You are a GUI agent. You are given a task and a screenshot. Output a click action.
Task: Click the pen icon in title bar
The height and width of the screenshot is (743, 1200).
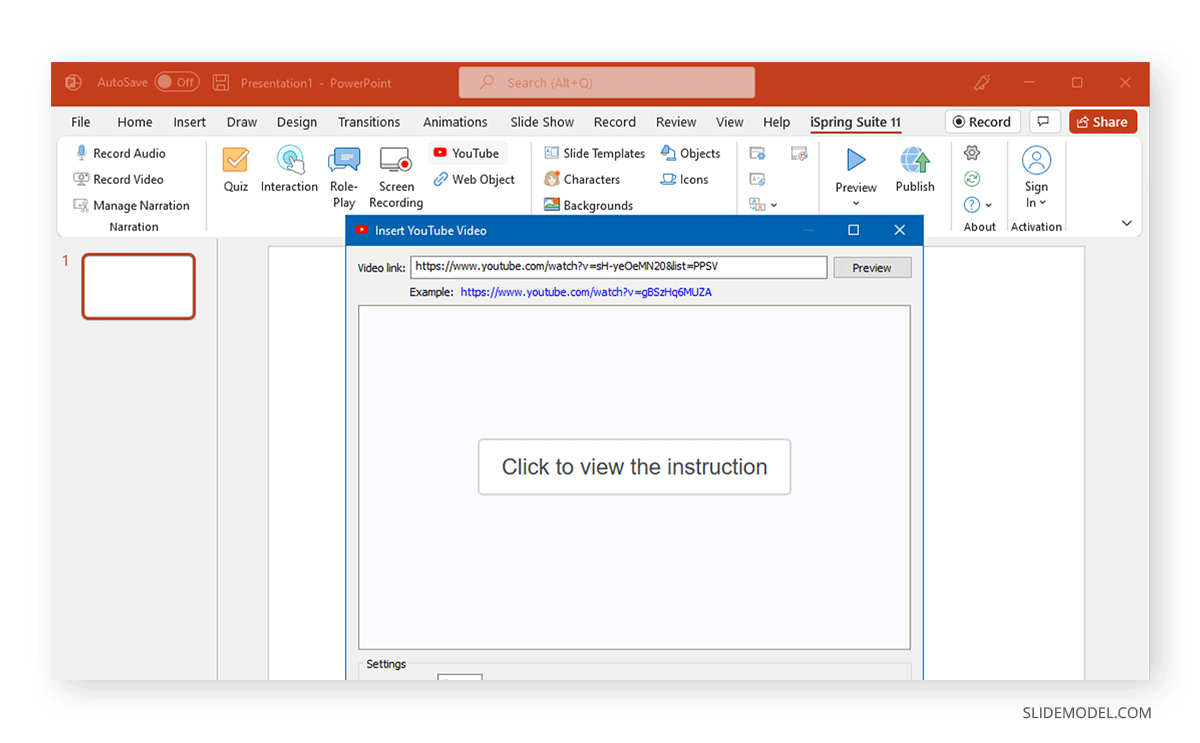click(982, 83)
